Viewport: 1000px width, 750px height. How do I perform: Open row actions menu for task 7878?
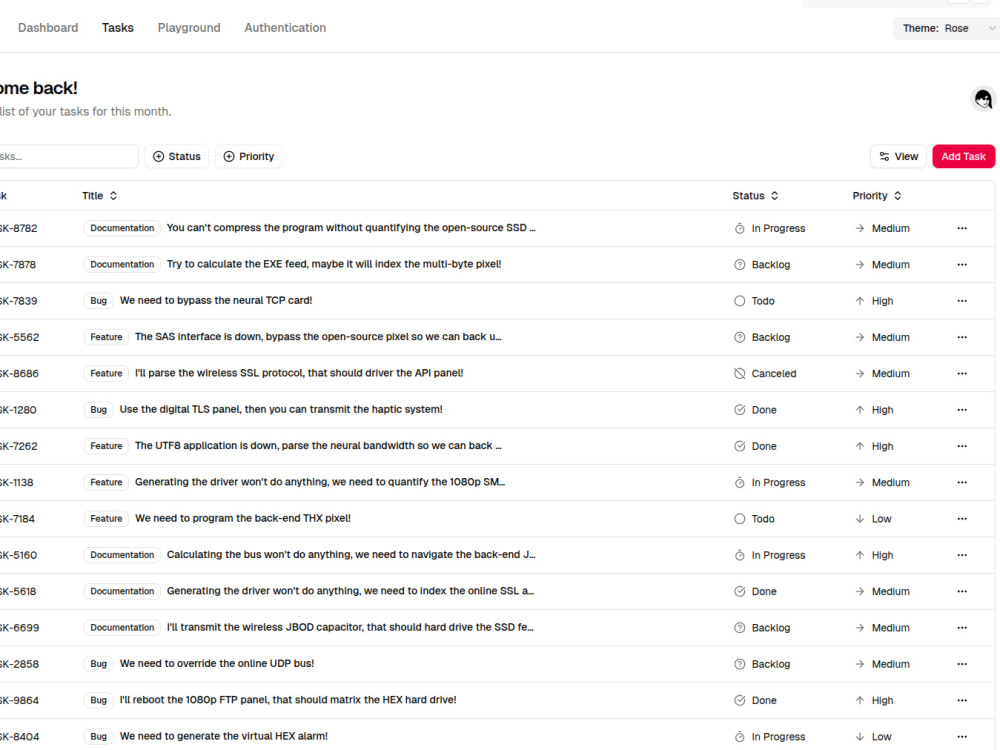[x=962, y=265]
